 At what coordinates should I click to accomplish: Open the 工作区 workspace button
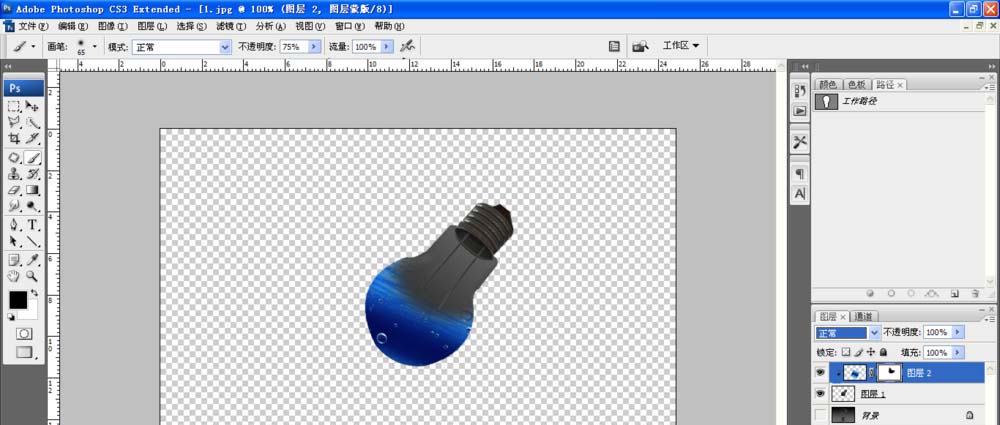(680, 46)
